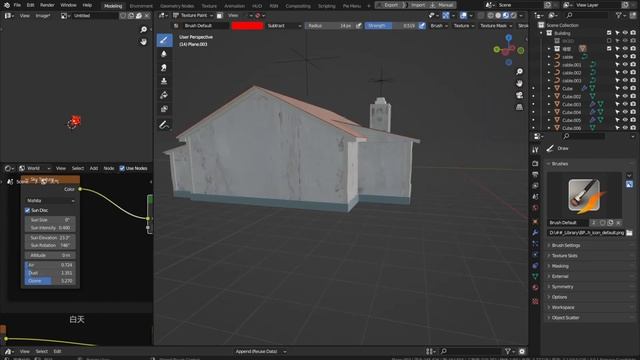The height and width of the screenshot is (360, 640).
Task: Select the Fill tool in viewport toolbar
Action: (164, 95)
